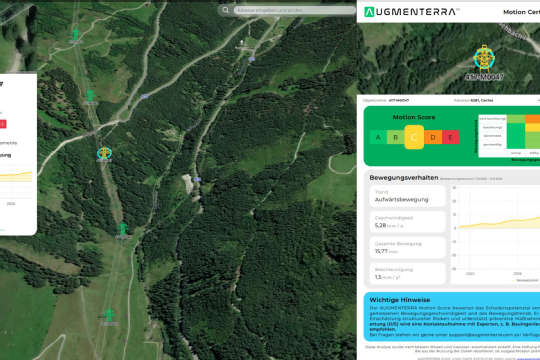Click the red score badge in left popup card

(x=3, y=124)
